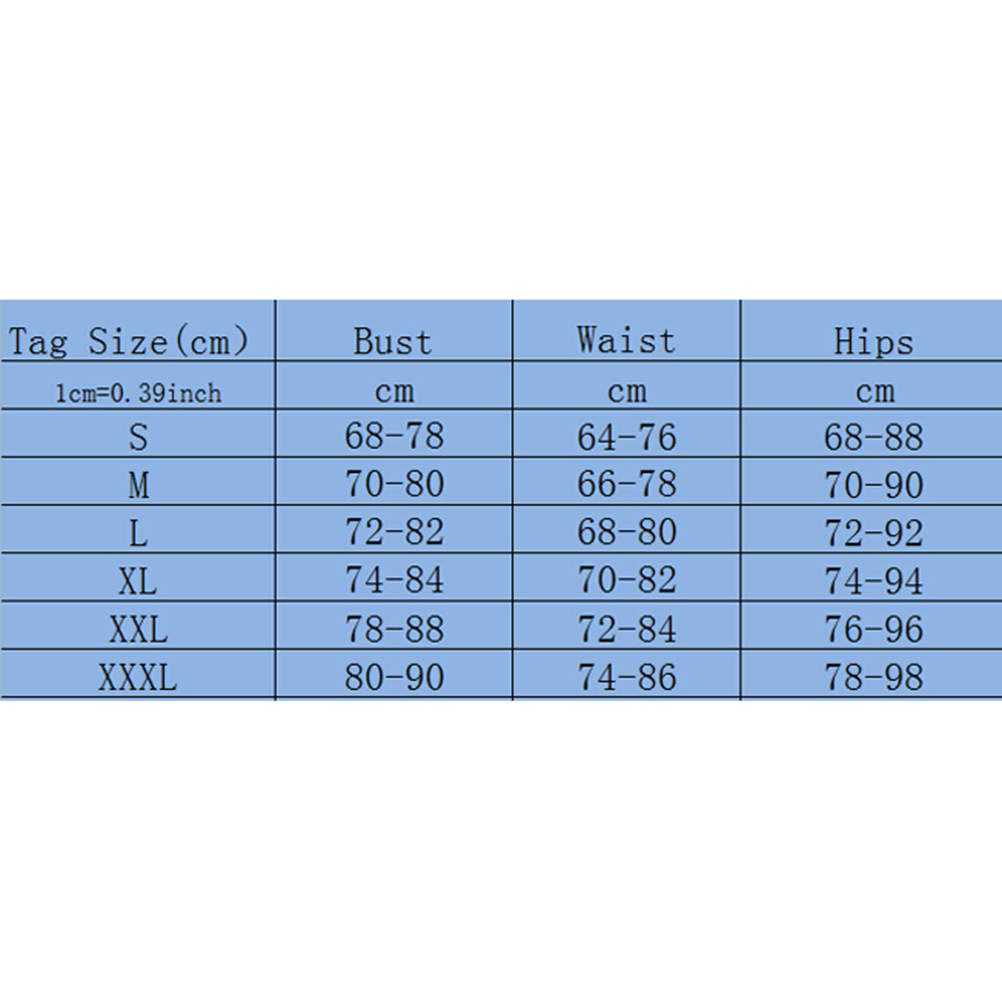The image size is (1002, 1002).
Task: Click the 66-78 waist value for size M
Action: (x=626, y=486)
